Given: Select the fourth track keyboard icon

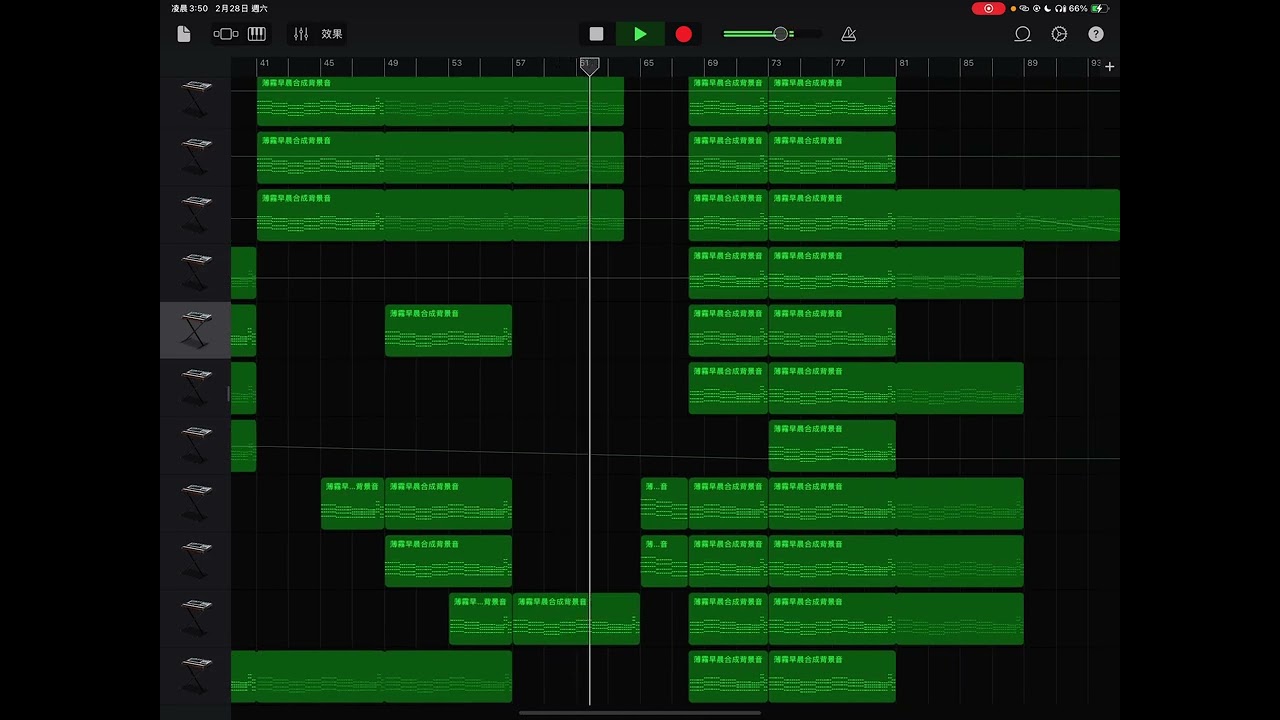Looking at the screenshot, I should coord(196,273).
